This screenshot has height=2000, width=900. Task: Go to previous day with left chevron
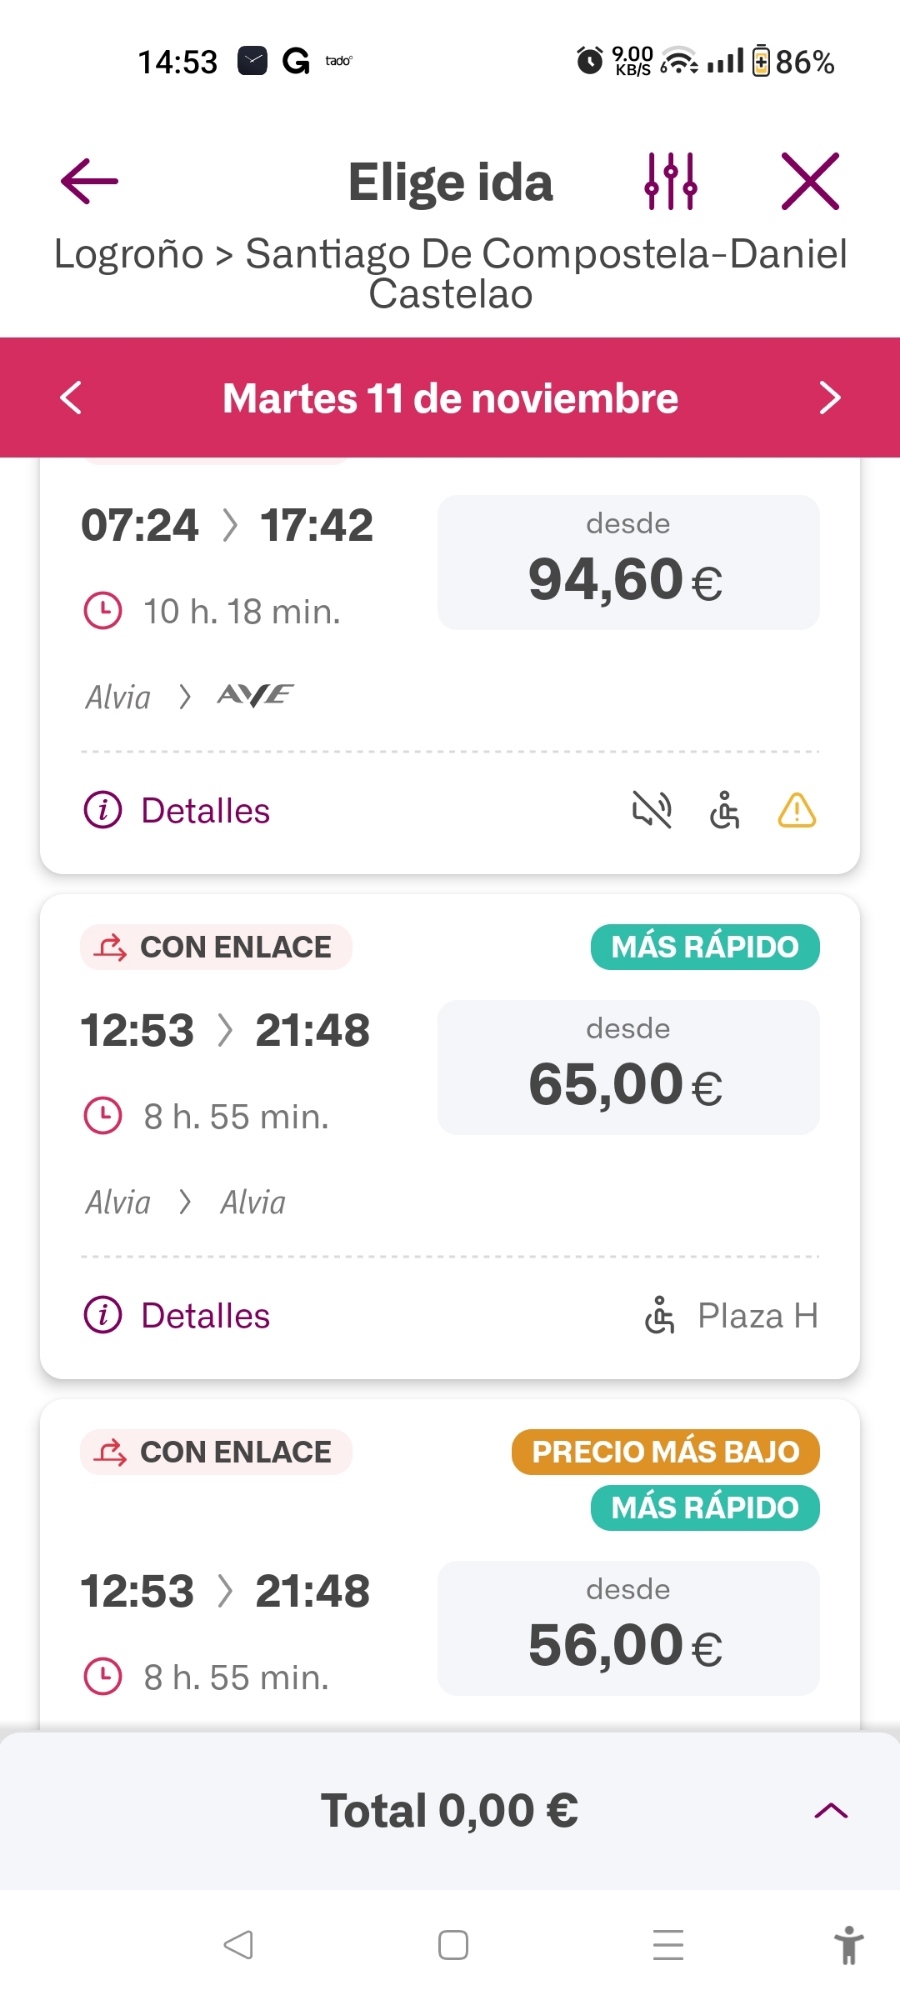[71, 398]
